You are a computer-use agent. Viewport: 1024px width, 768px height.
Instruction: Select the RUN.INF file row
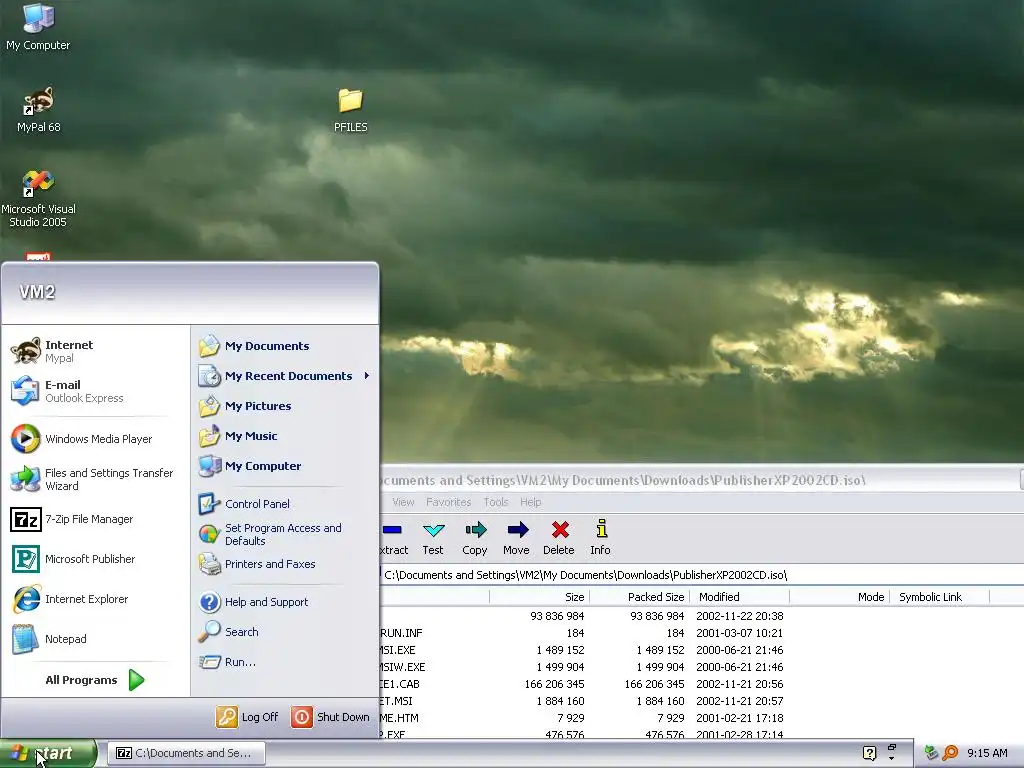pyautogui.click(x=701, y=633)
